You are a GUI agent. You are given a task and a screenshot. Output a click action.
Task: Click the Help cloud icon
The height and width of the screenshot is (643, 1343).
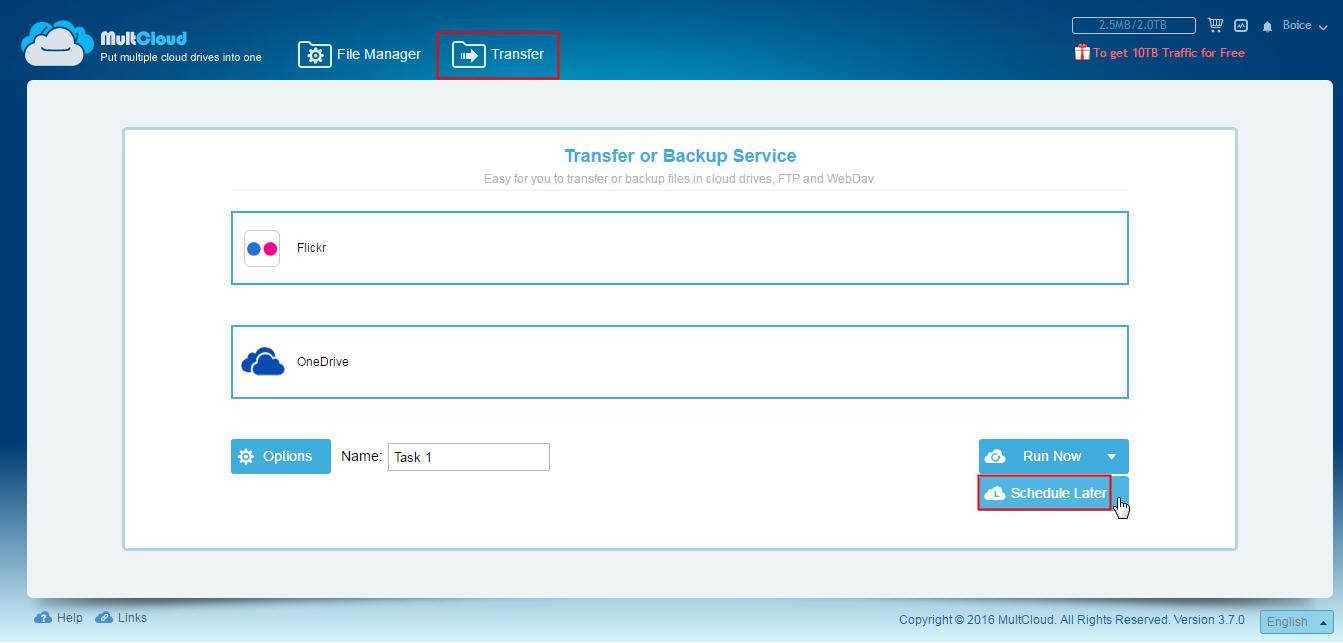(x=43, y=618)
